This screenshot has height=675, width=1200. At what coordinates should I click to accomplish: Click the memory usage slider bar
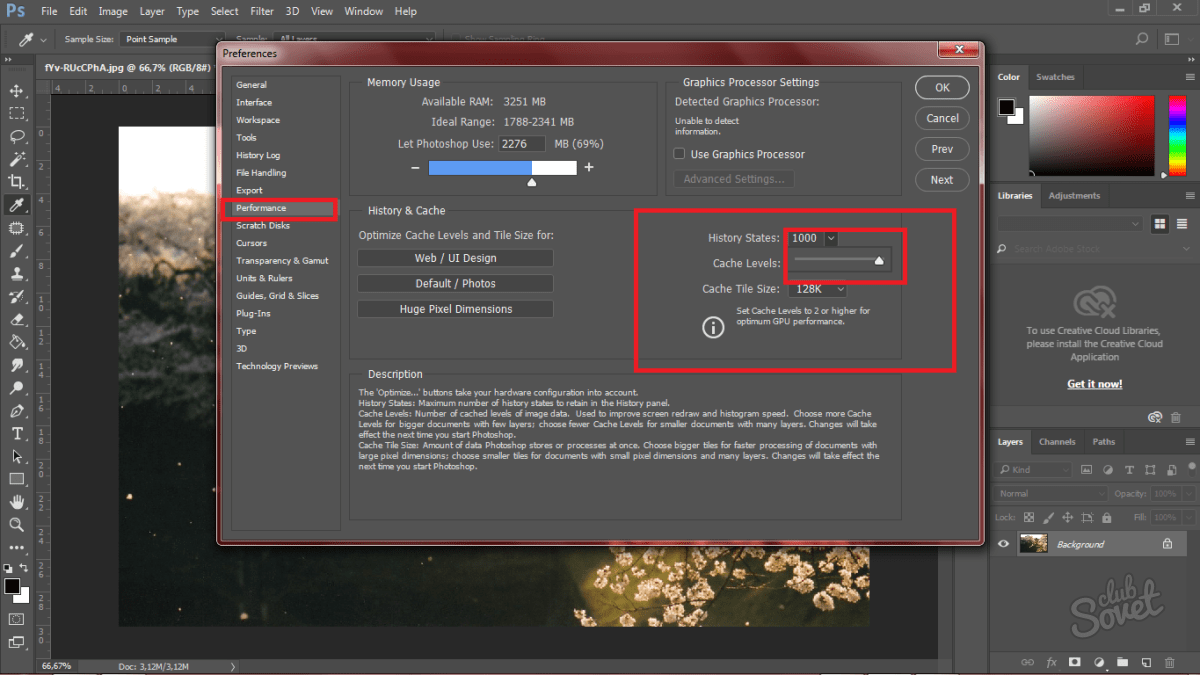pos(502,168)
